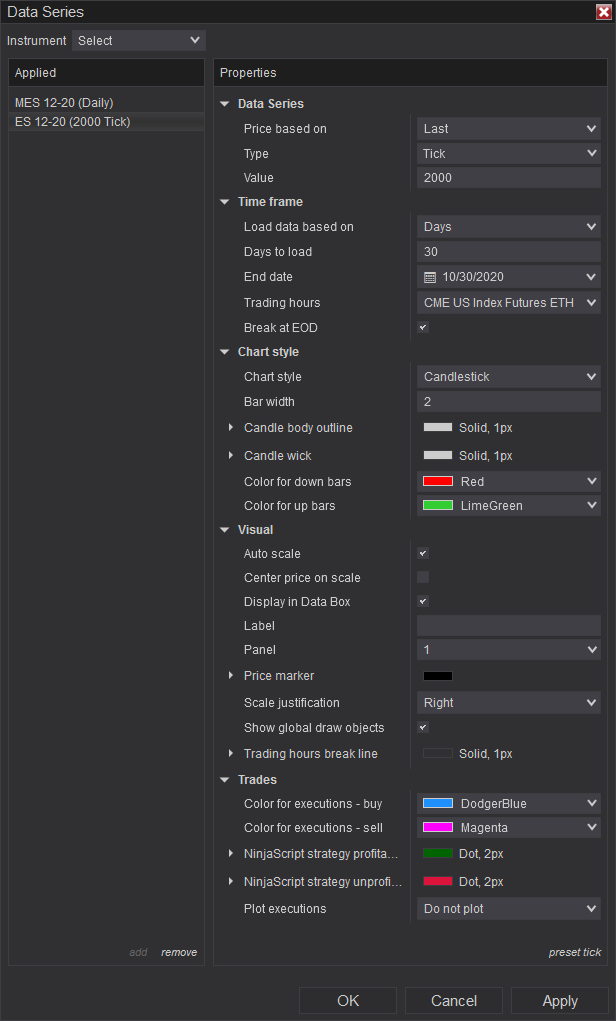
Task: Click the preset tick link
Action: coord(575,952)
